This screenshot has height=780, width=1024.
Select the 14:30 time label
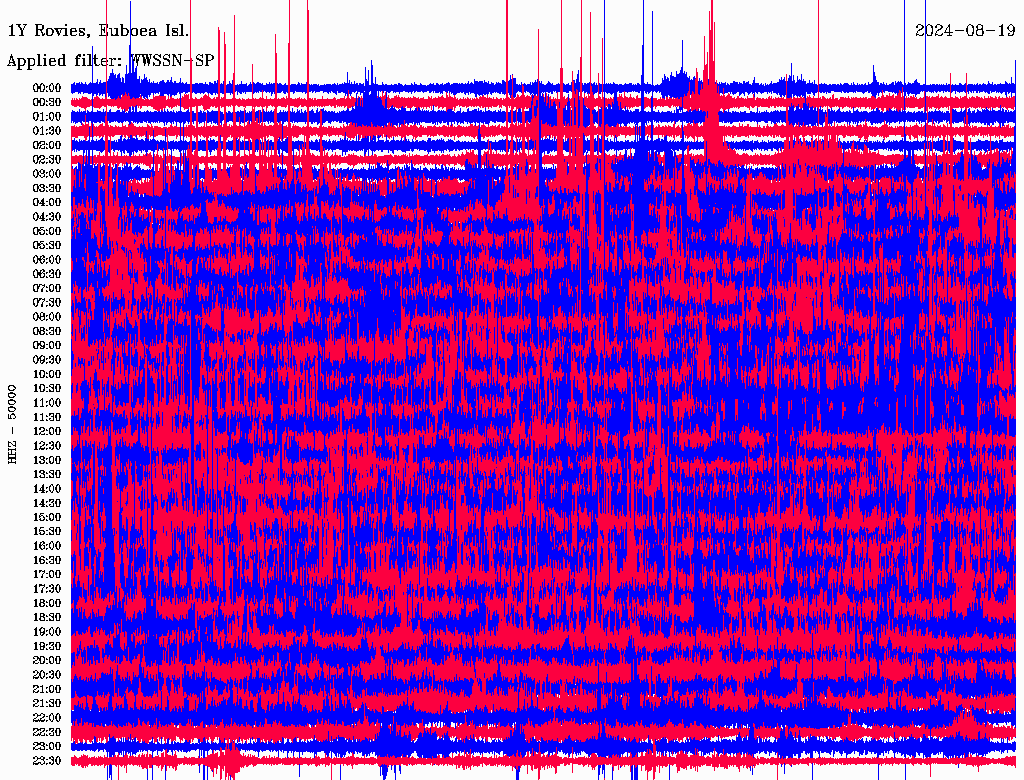[47, 503]
